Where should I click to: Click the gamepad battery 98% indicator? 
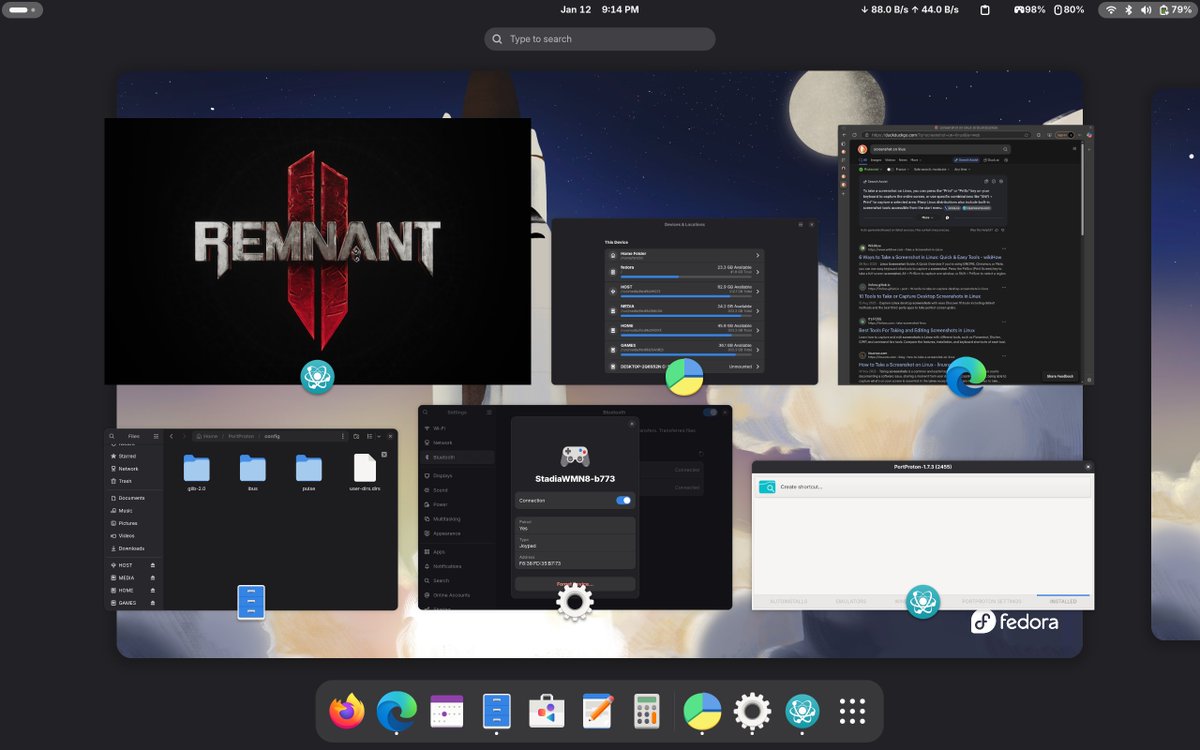pos(1030,10)
